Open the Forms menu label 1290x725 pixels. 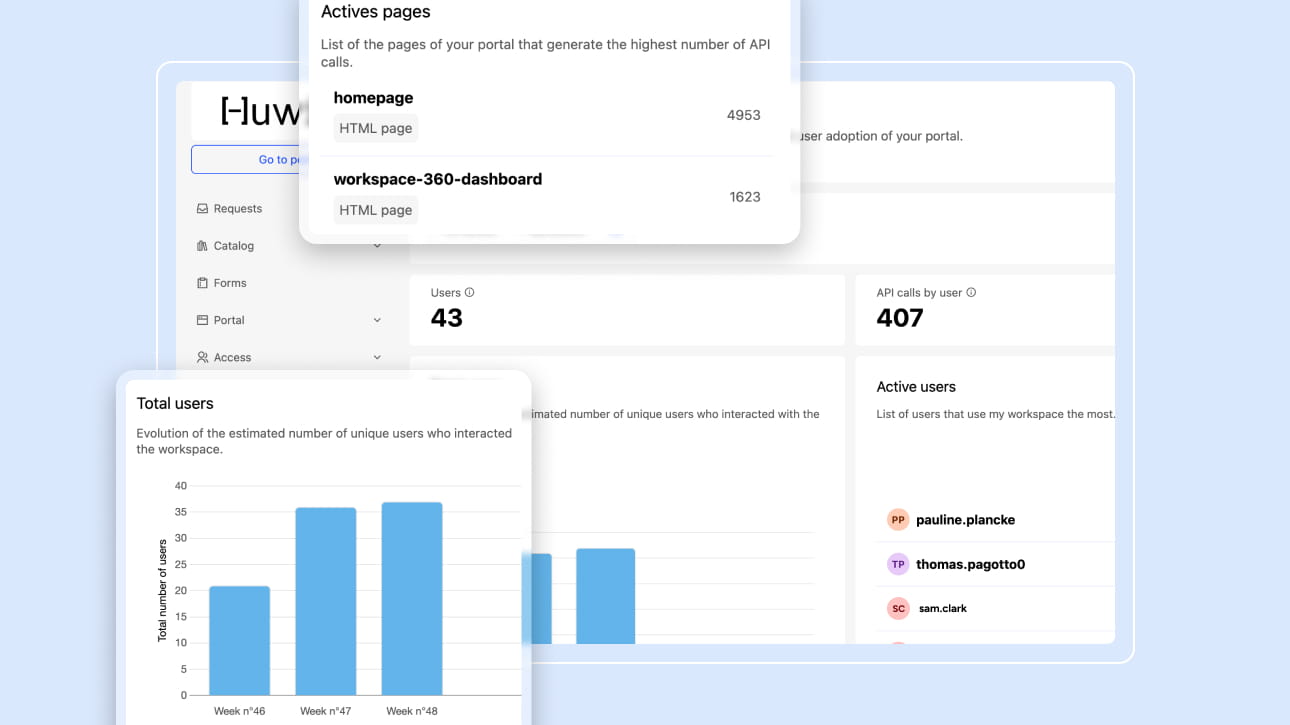pyautogui.click(x=230, y=283)
